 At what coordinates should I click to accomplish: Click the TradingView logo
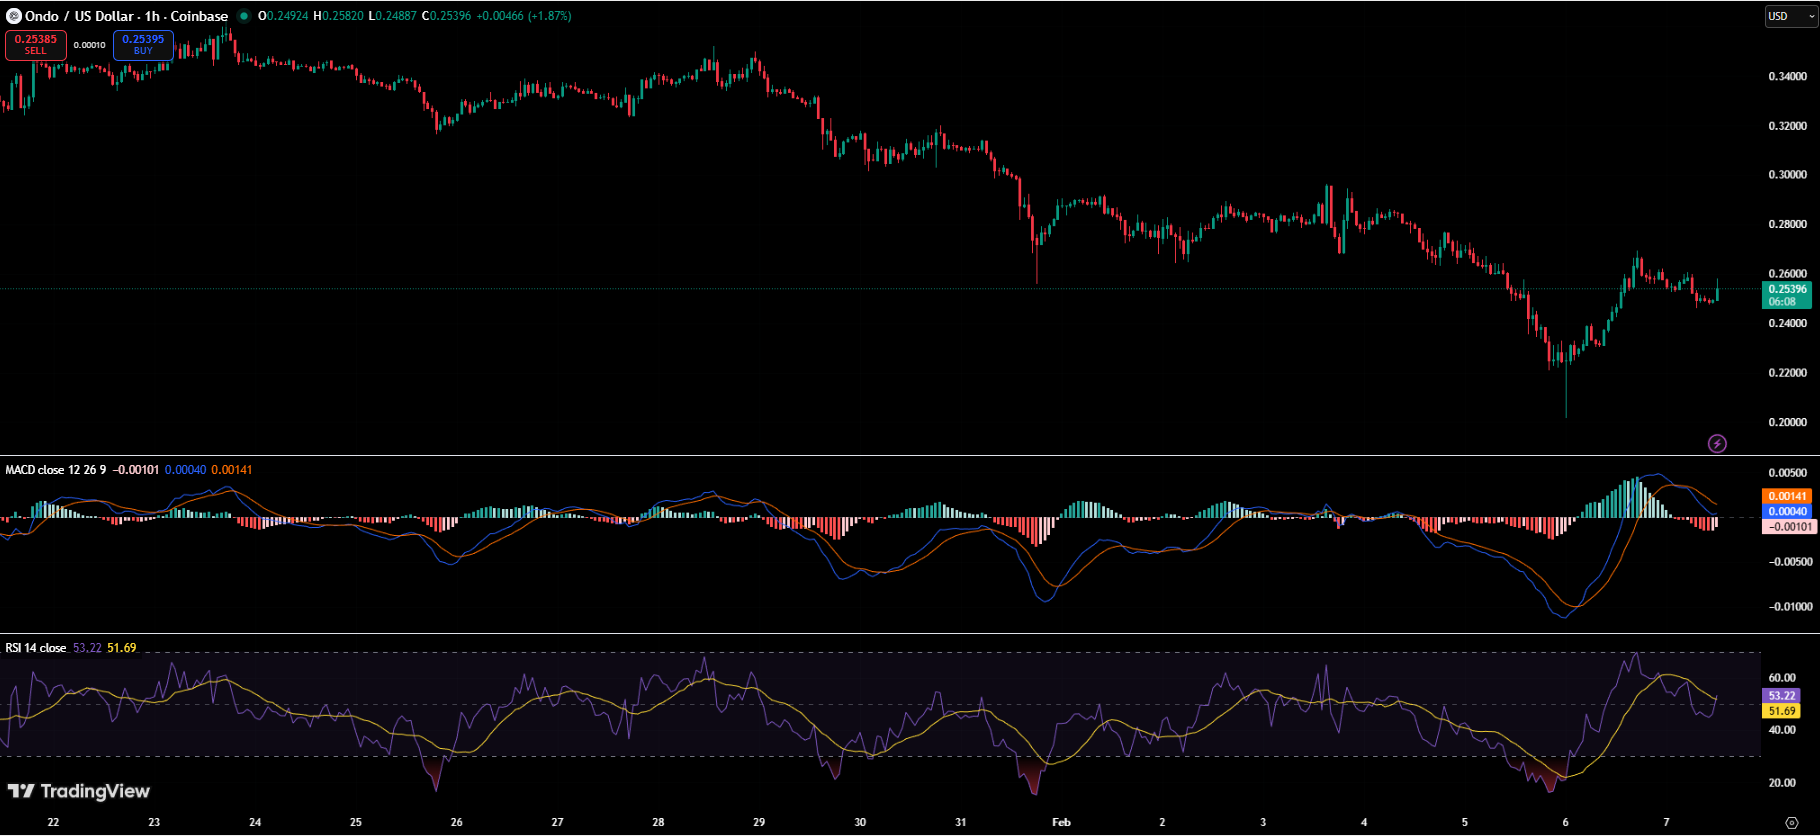tap(79, 791)
